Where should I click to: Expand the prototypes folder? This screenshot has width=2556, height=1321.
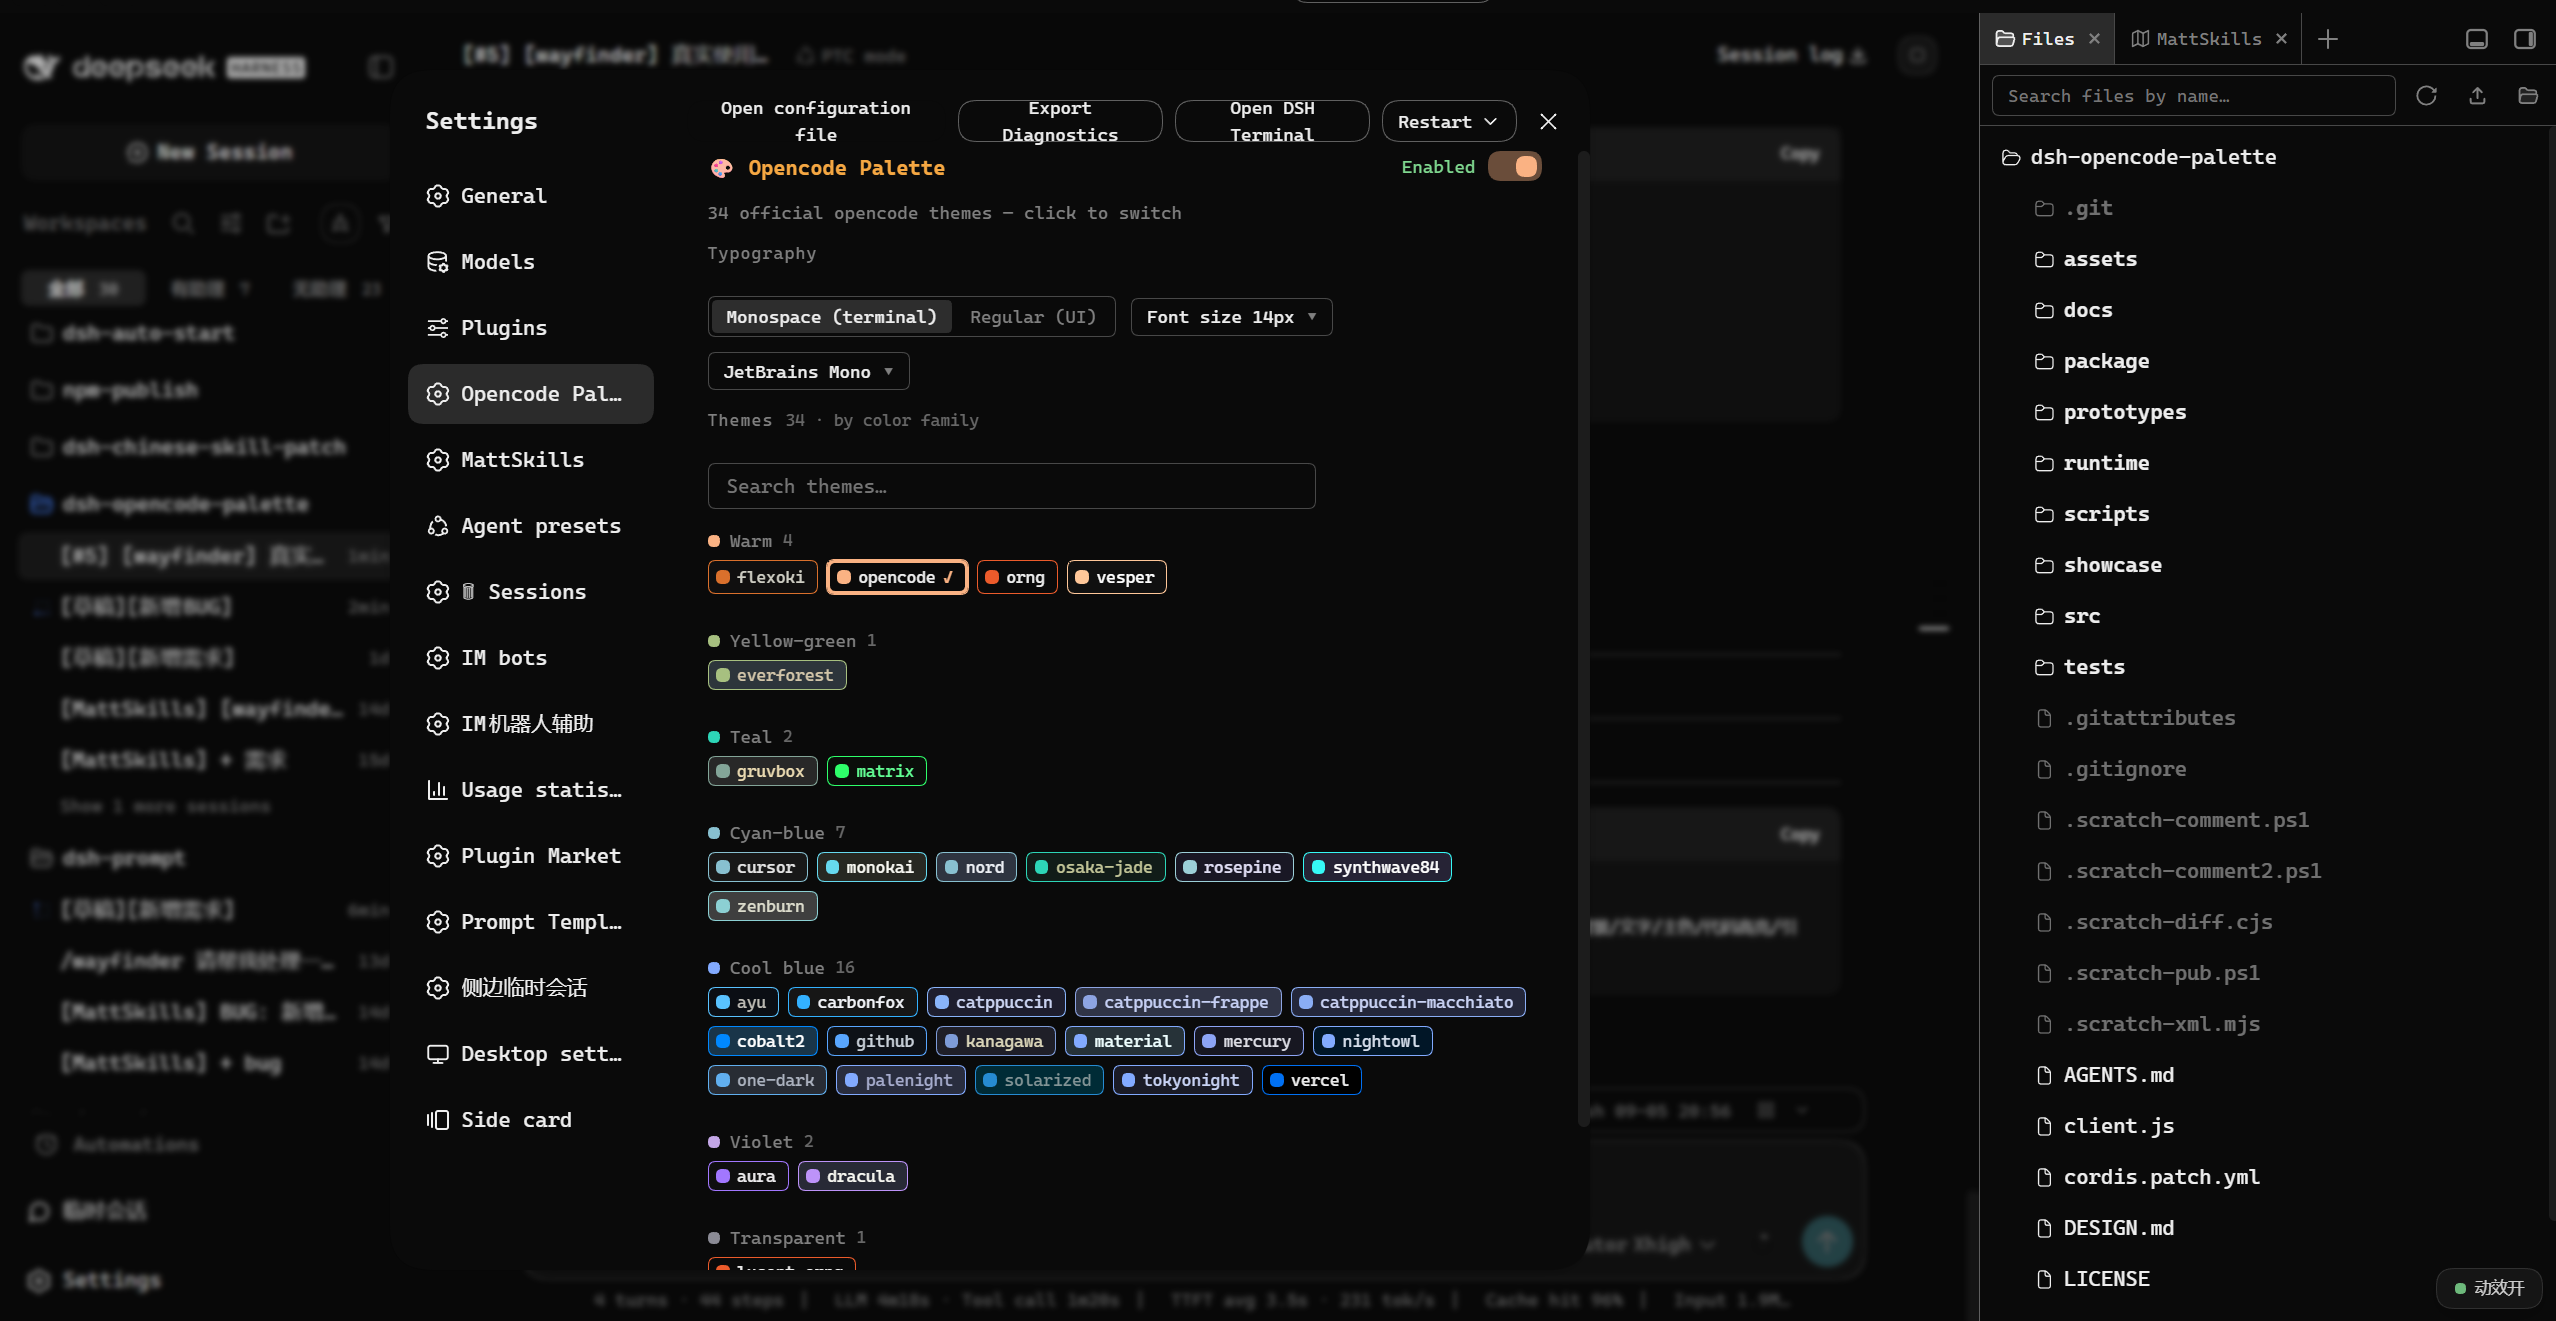[x=2125, y=412]
